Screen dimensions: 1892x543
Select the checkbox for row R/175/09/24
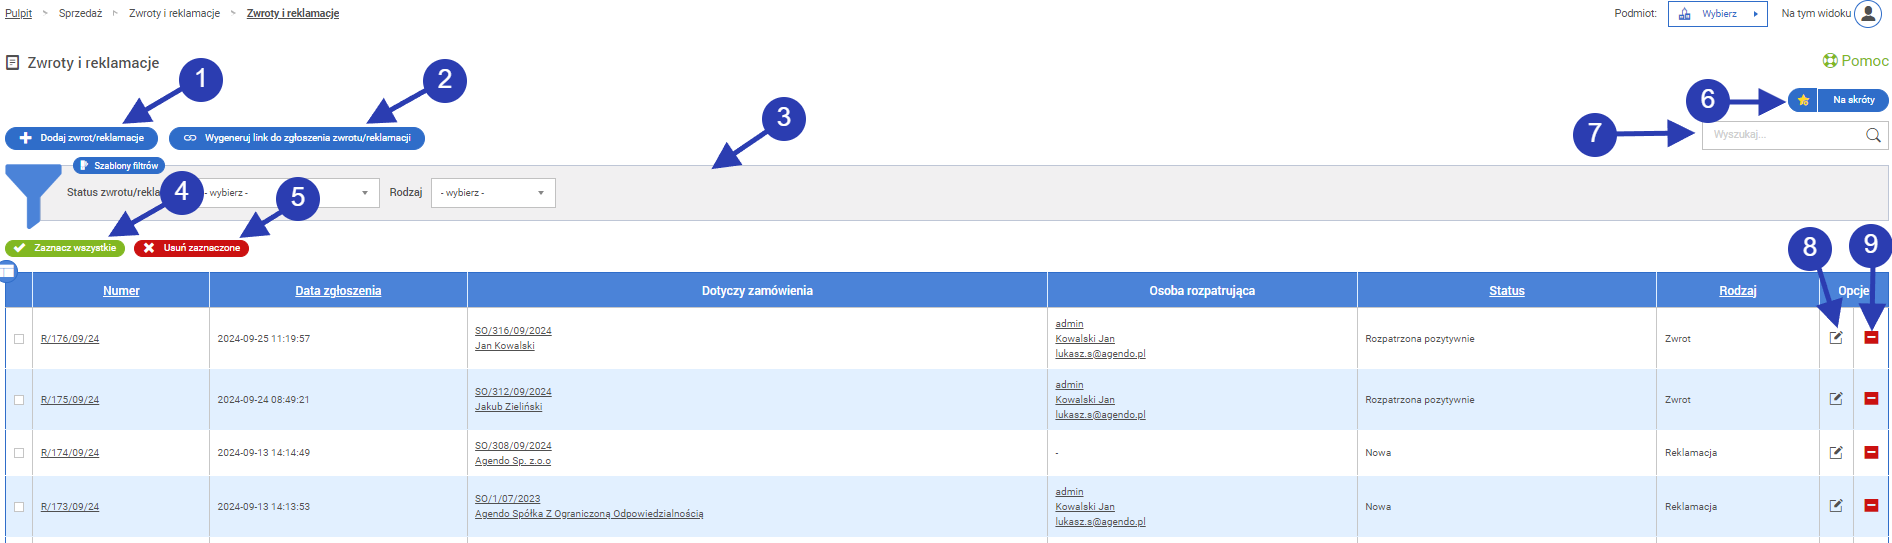(x=19, y=400)
